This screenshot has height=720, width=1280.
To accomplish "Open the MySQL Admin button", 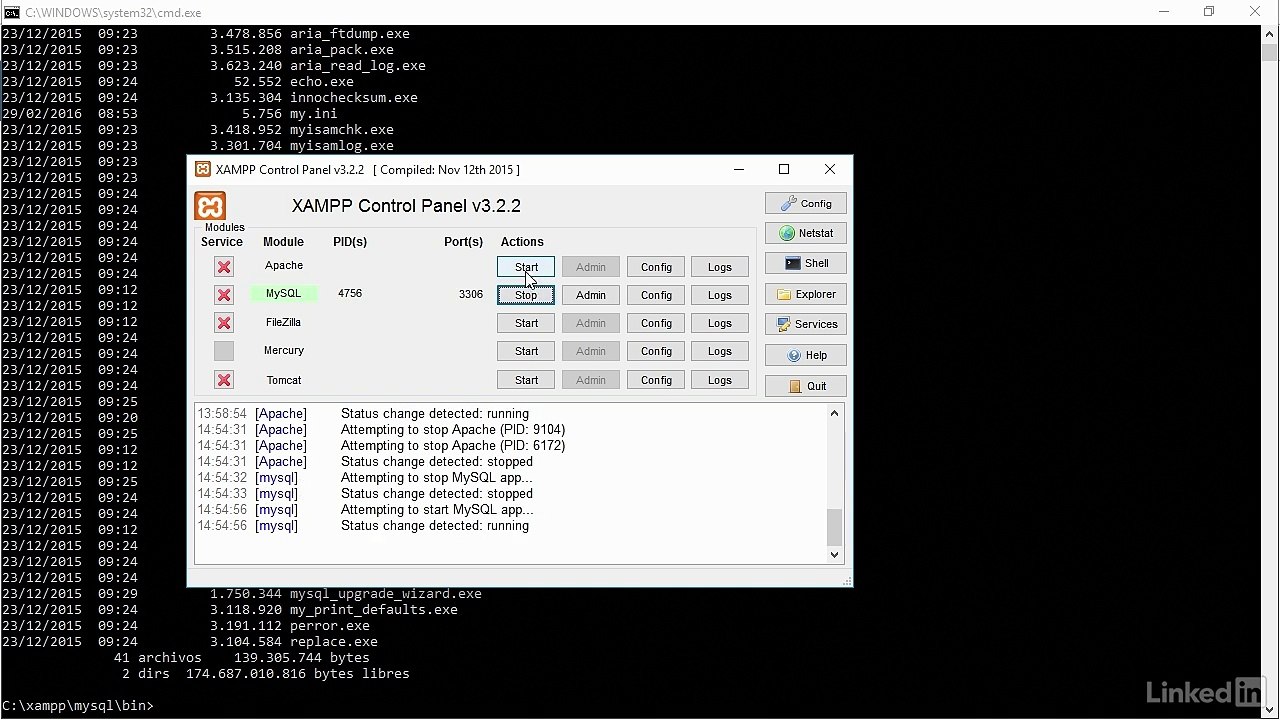I will 591,295.
